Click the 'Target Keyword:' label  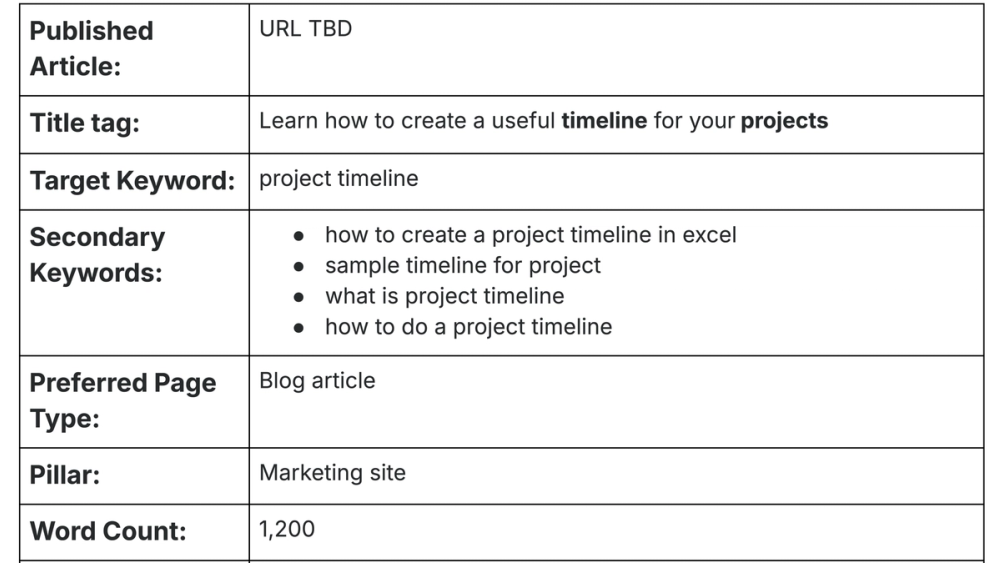(133, 181)
